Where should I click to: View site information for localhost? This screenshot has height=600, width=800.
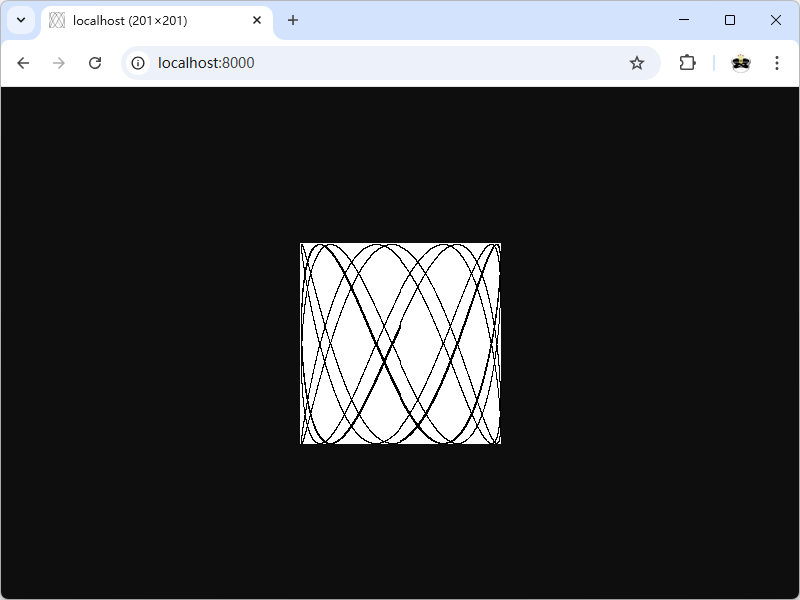coord(139,63)
